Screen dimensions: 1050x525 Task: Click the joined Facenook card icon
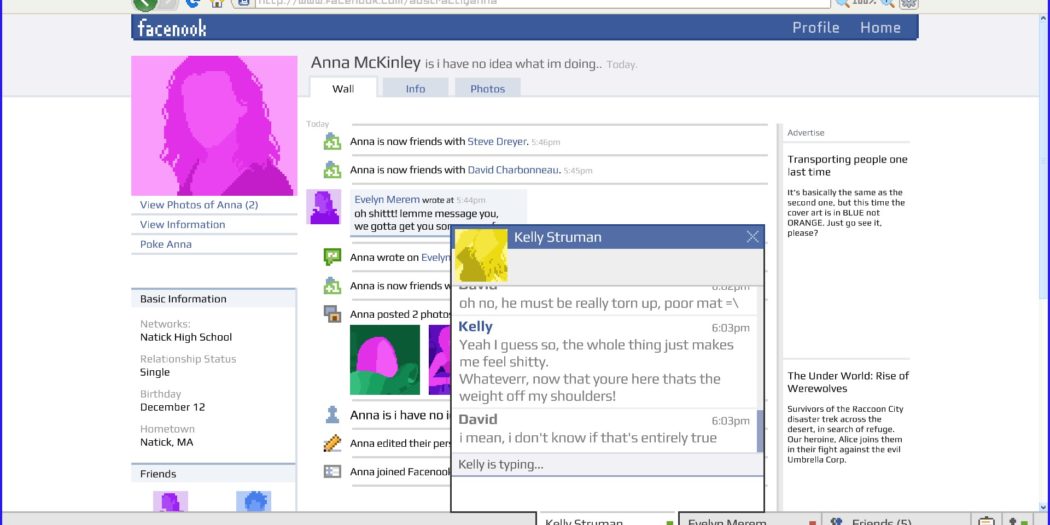click(332, 471)
